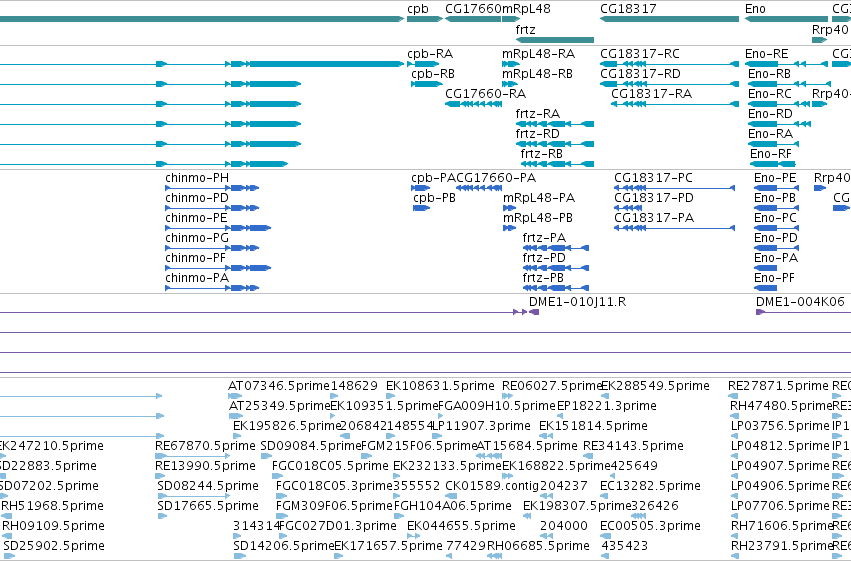Screen dimensions: 851x561
Task: Click EST SD17665.5prime
Action: [162, 516]
